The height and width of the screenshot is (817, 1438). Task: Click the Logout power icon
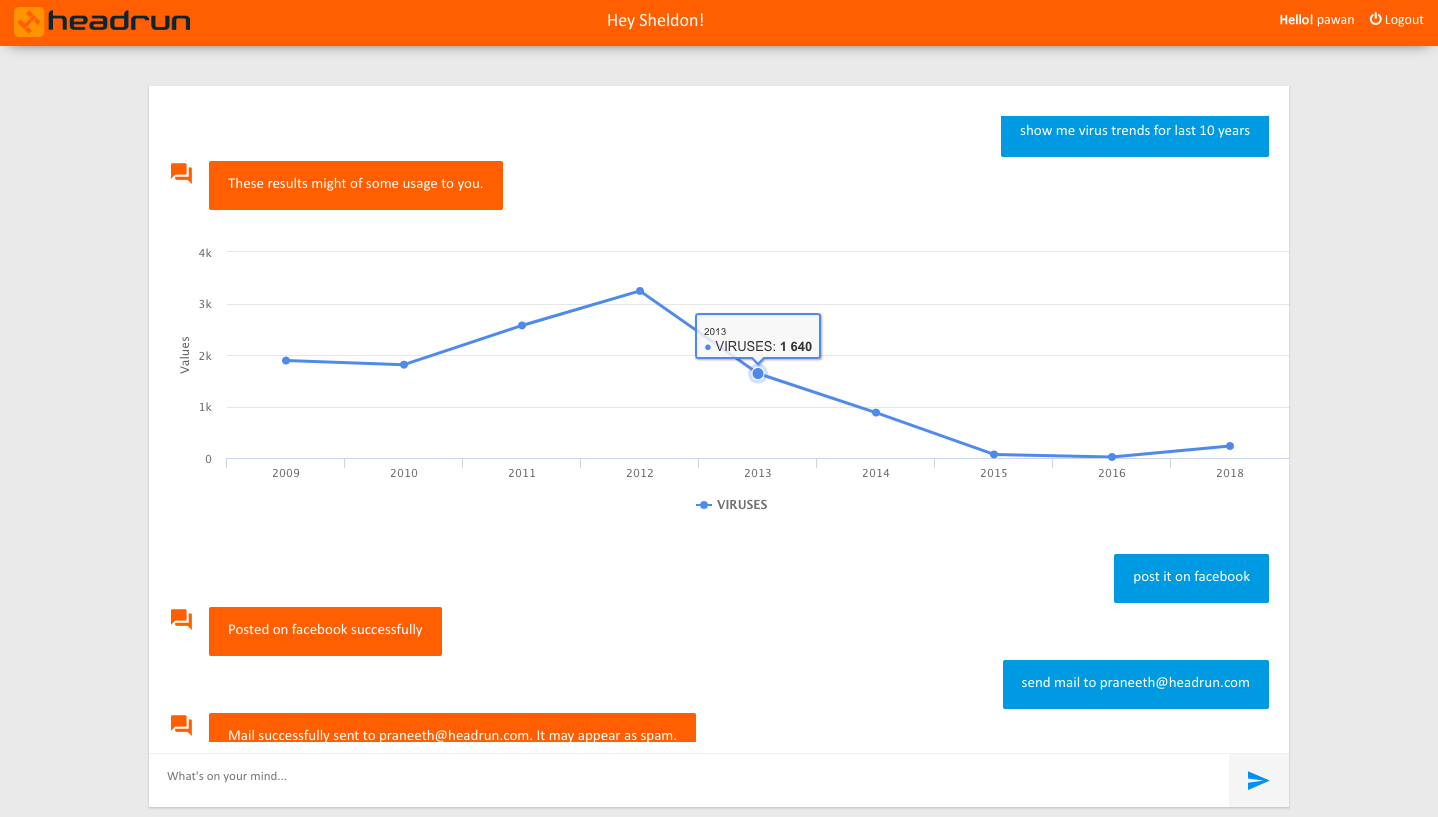[1375, 19]
